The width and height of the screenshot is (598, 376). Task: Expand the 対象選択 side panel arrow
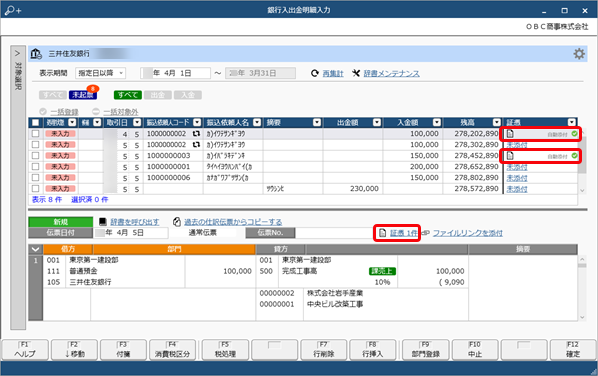coord(17,53)
